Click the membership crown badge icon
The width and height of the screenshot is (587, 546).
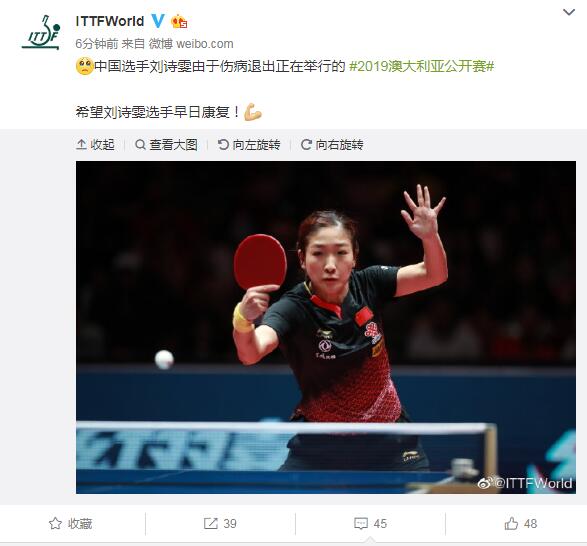coord(179,21)
